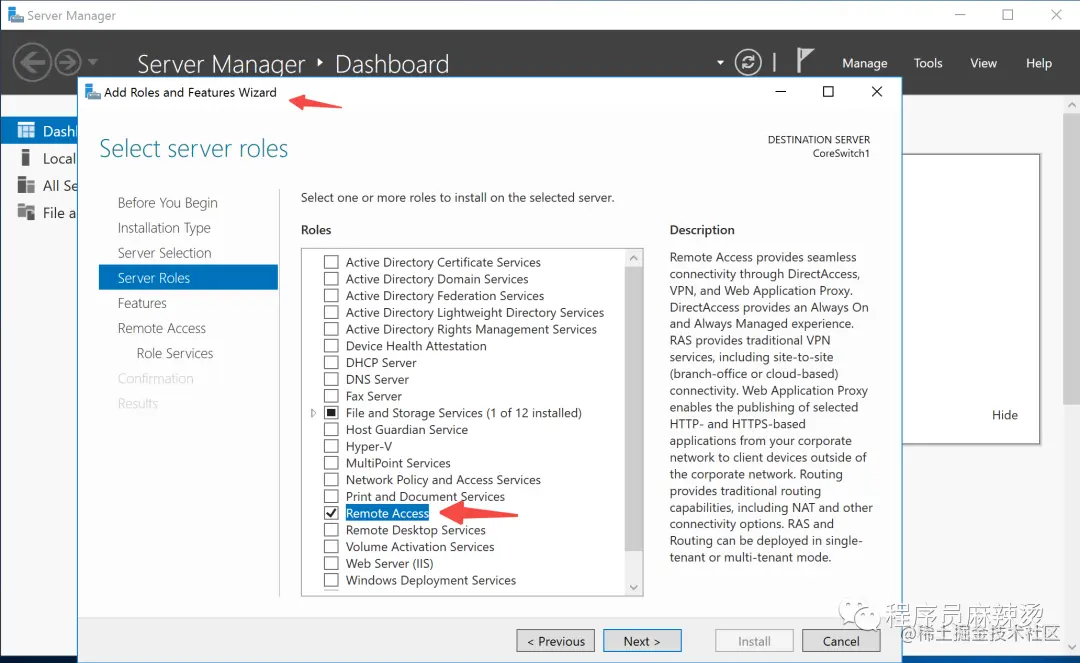Check Active Directory Domain Services

331,279
